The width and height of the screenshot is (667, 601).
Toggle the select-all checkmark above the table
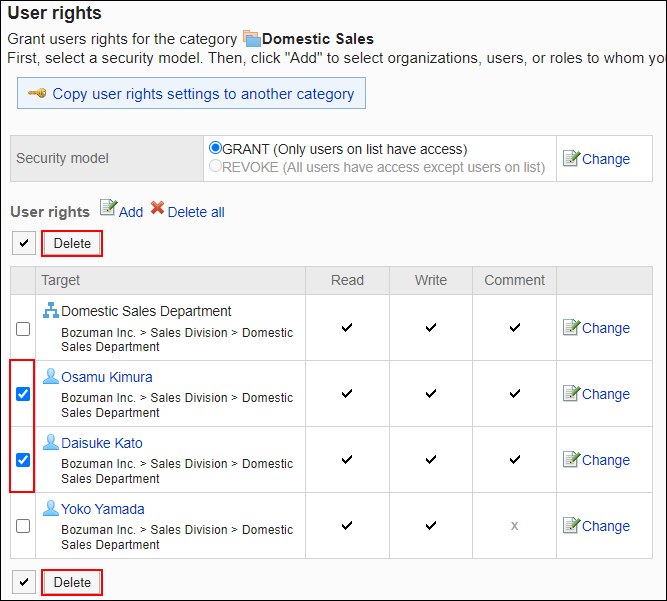(x=24, y=243)
